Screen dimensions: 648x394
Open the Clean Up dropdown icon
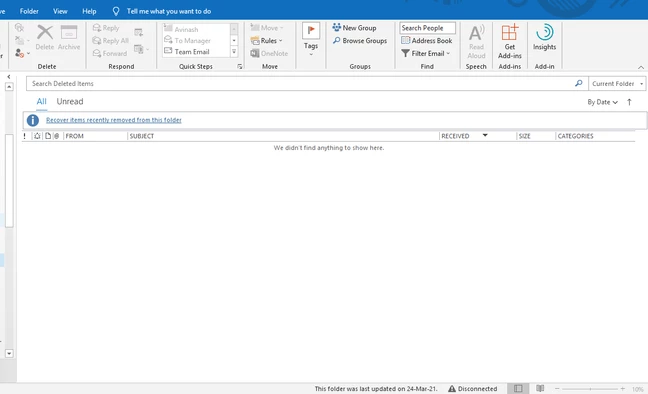(22, 41)
